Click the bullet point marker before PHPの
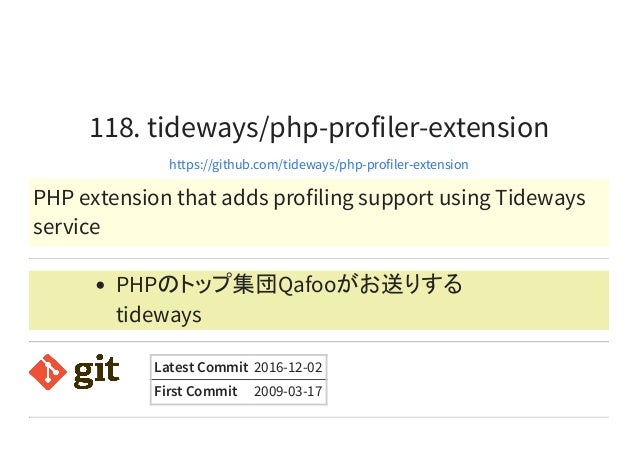 click(101, 286)
